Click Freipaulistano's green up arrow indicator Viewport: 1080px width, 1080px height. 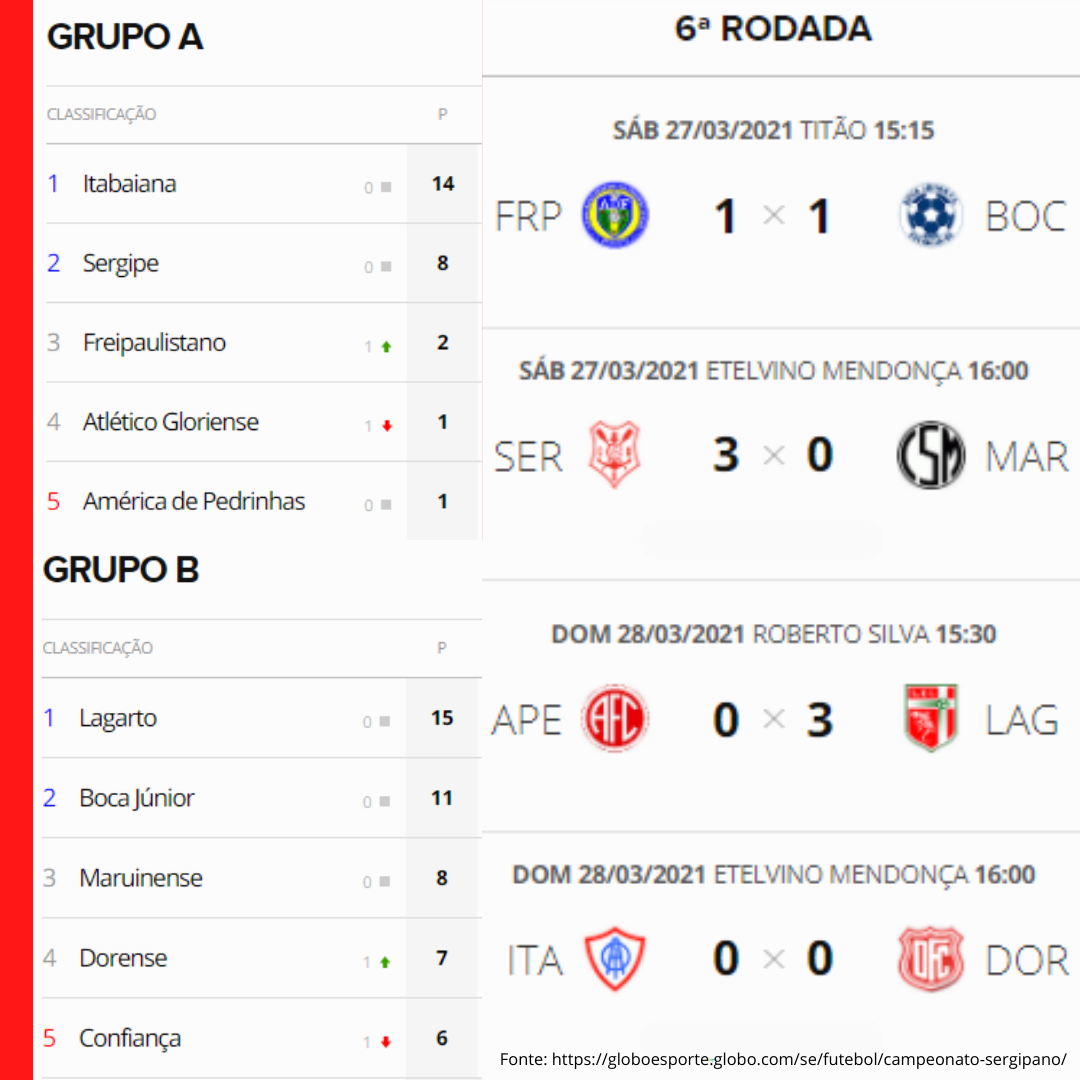(386, 347)
